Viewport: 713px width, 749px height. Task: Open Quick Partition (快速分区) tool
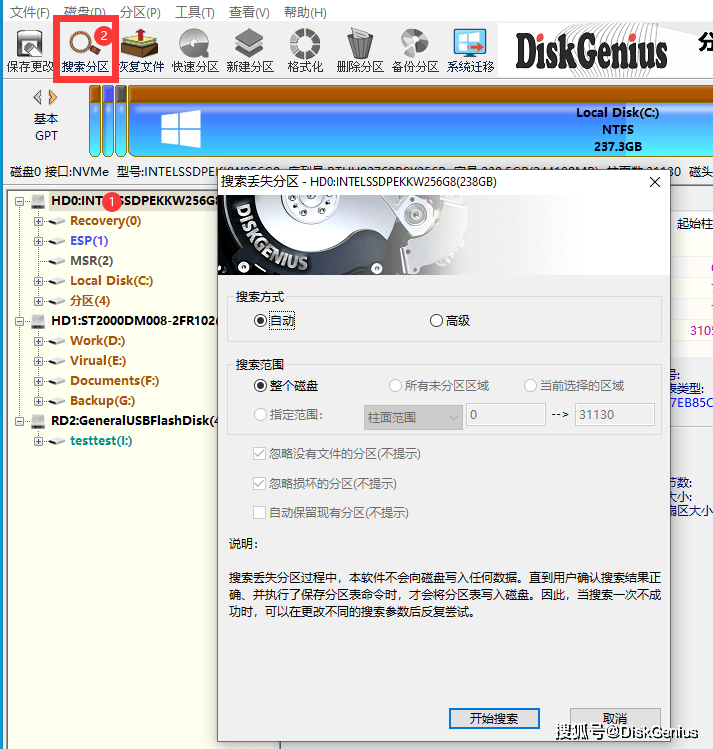click(x=195, y=50)
